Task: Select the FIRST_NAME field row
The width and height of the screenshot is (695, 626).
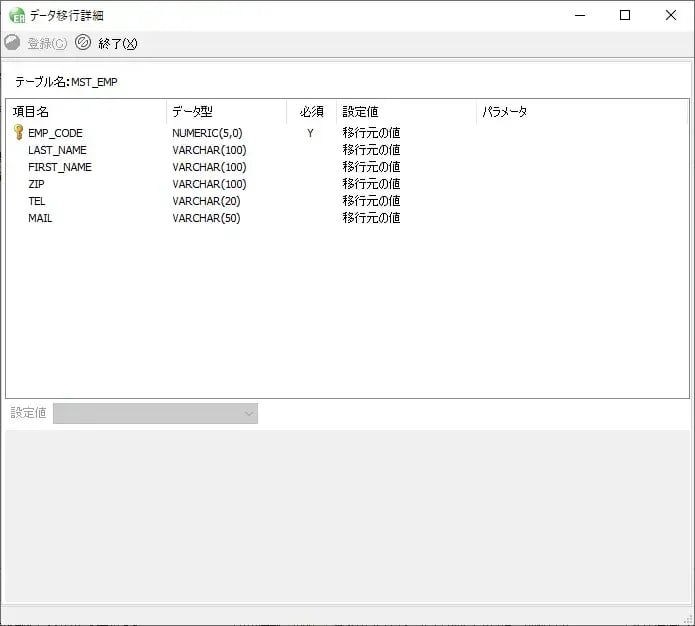Action: tap(60, 167)
